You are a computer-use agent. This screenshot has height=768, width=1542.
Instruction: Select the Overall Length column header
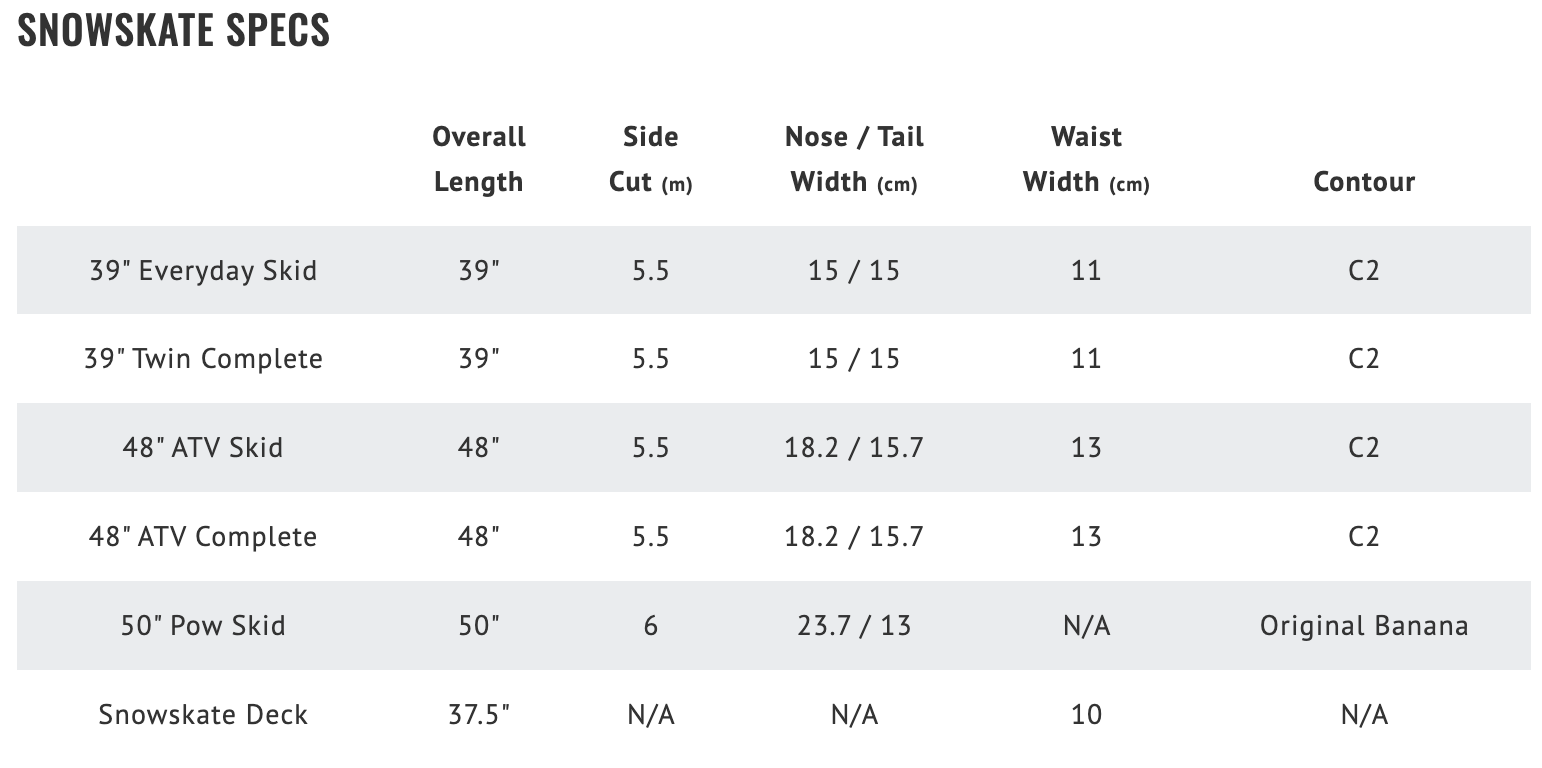479,159
